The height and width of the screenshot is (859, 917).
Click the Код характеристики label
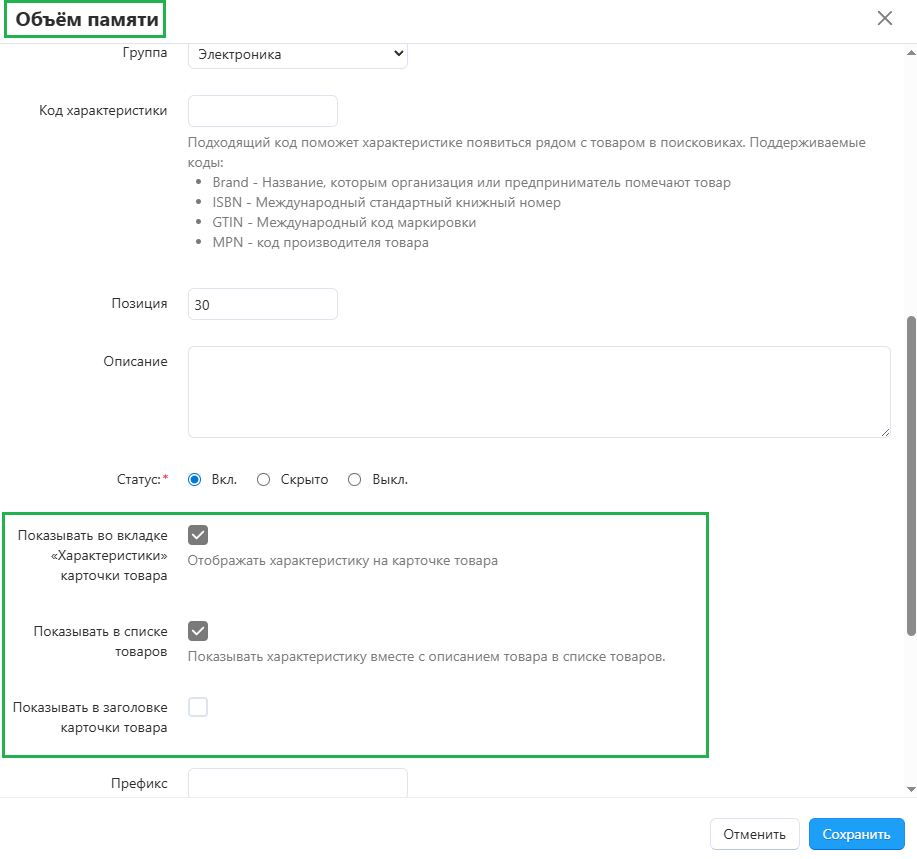(103, 110)
